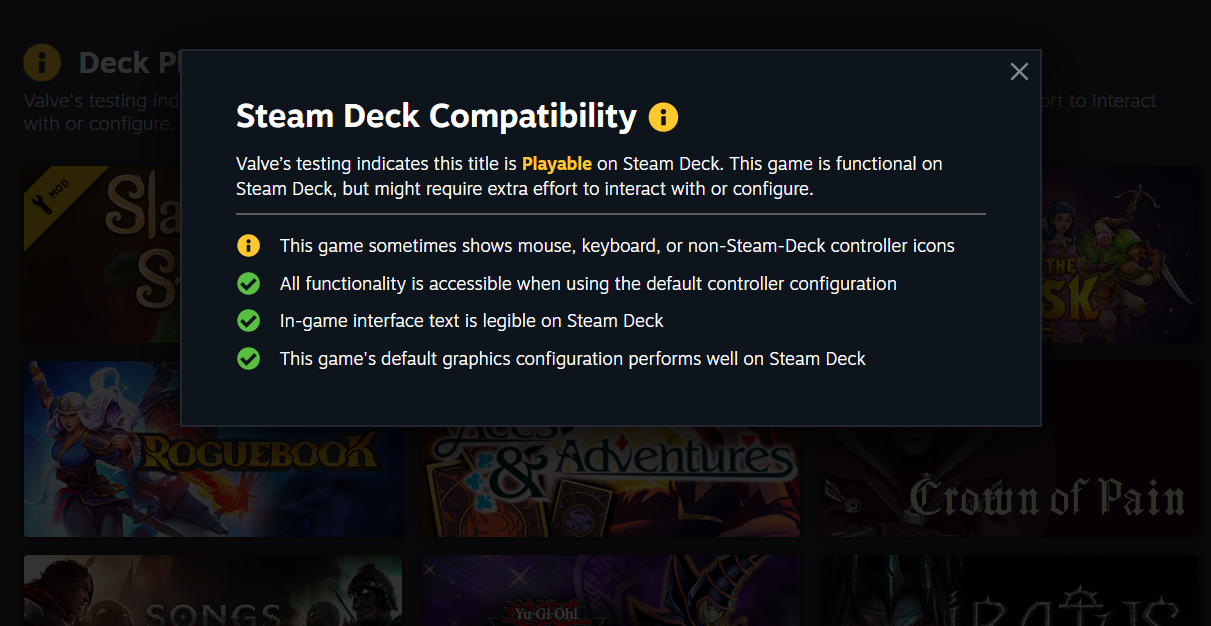Click the Steam Deck Compatibility heading
This screenshot has height=626, width=1211.
pyautogui.click(x=436, y=117)
